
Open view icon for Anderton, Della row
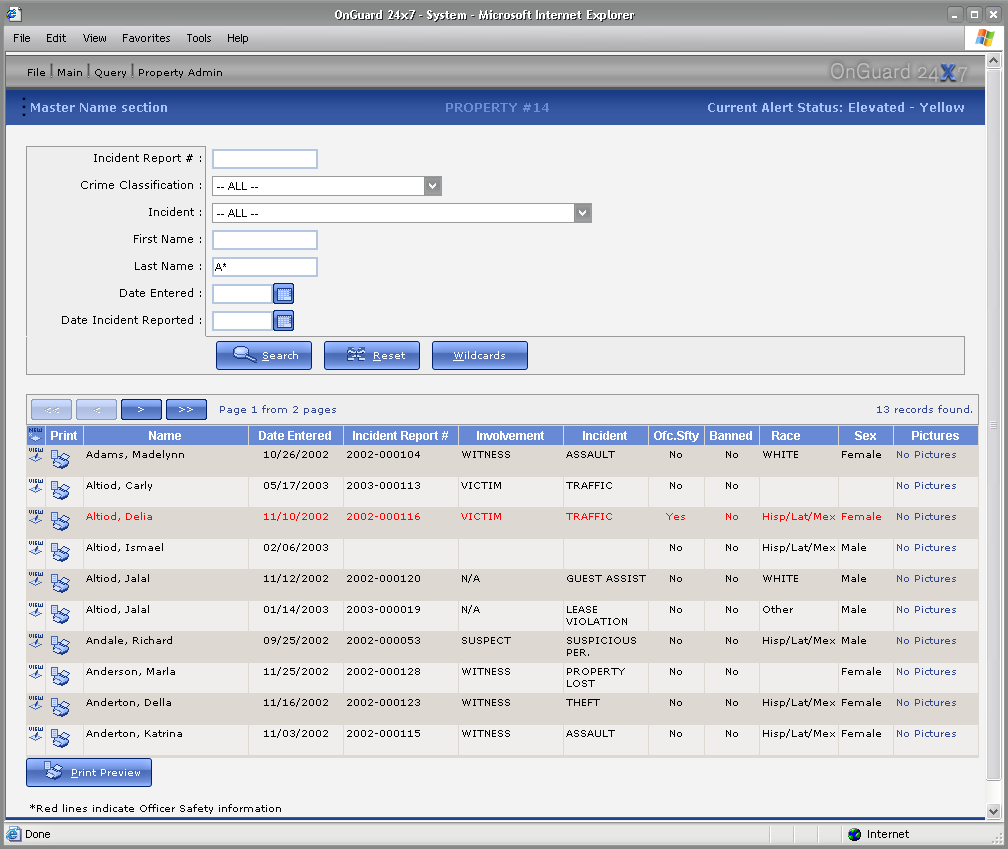pos(35,703)
